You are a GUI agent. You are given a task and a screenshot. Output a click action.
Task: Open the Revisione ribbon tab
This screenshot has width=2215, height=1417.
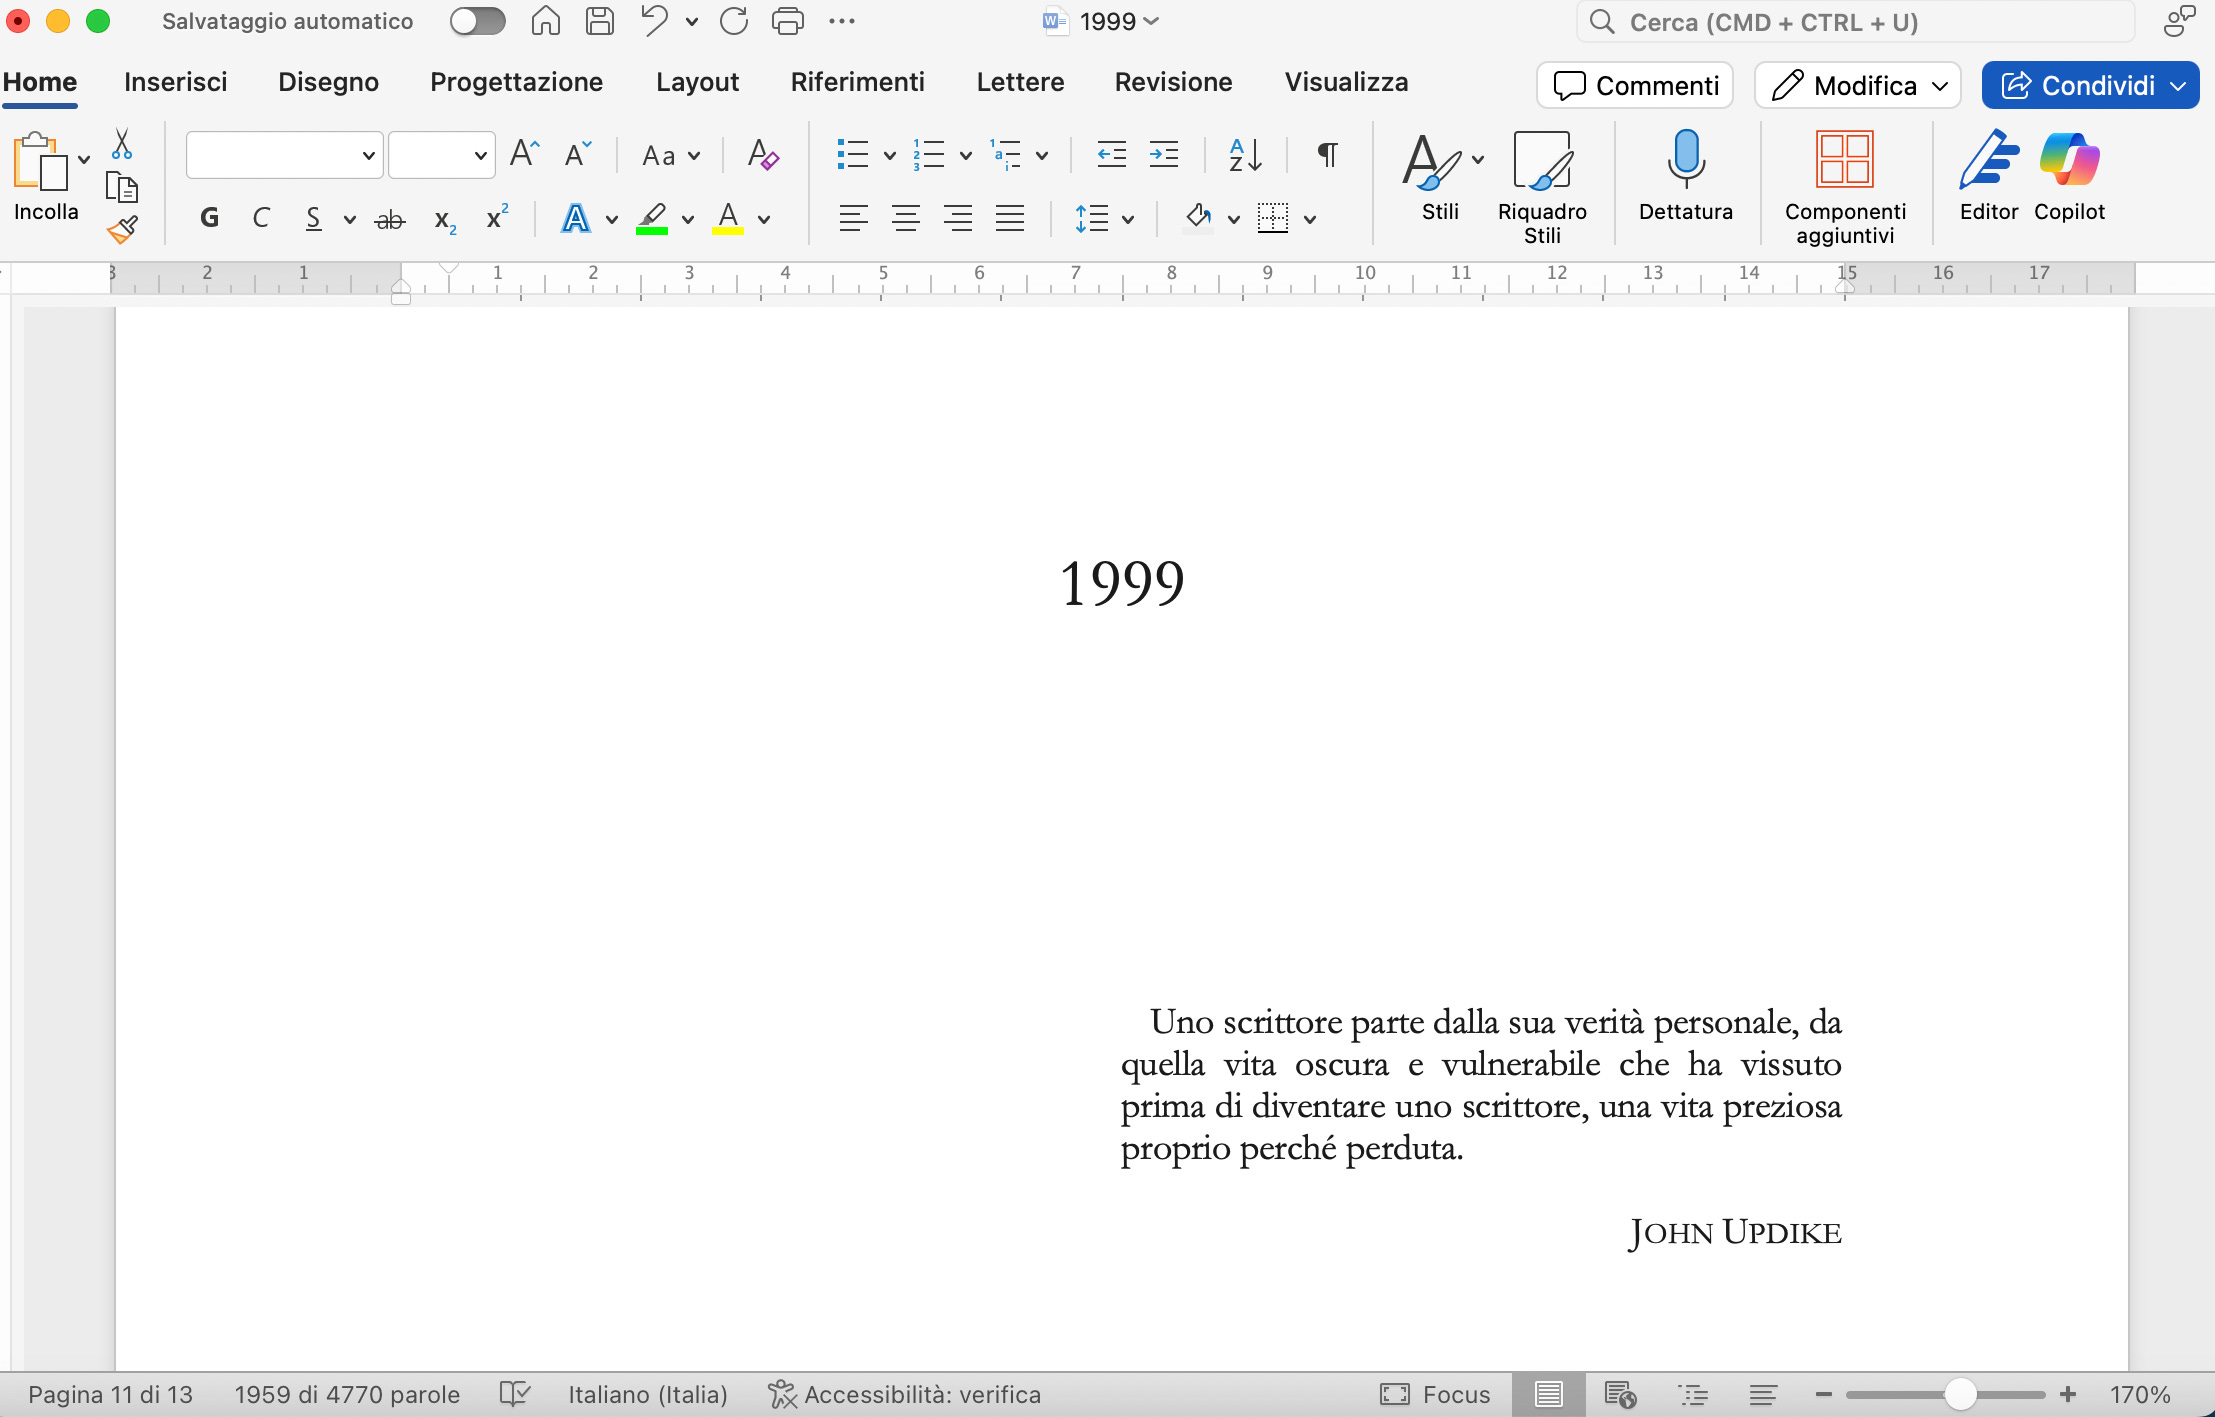(x=1173, y=82)
